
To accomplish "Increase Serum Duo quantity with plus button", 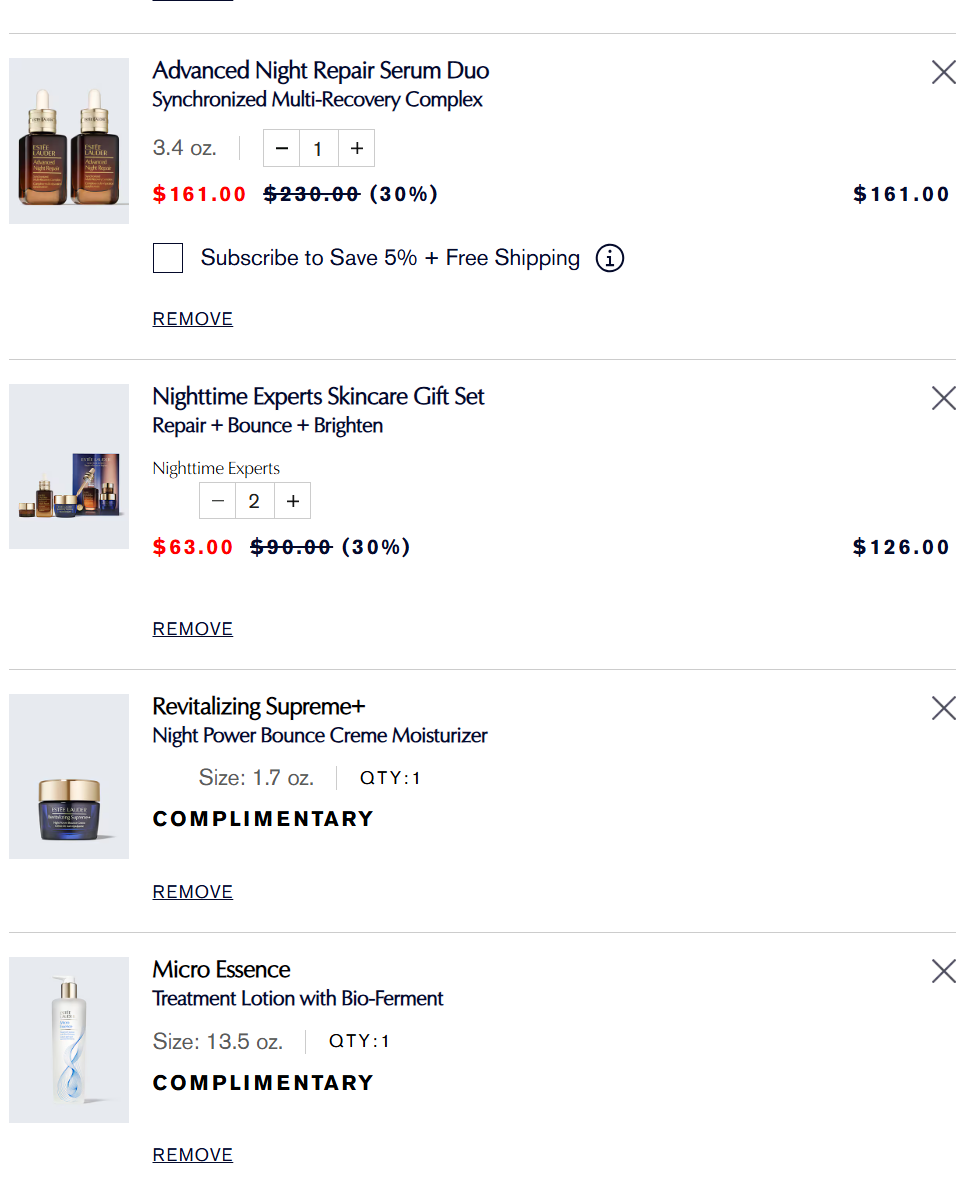I will point(356,149).
